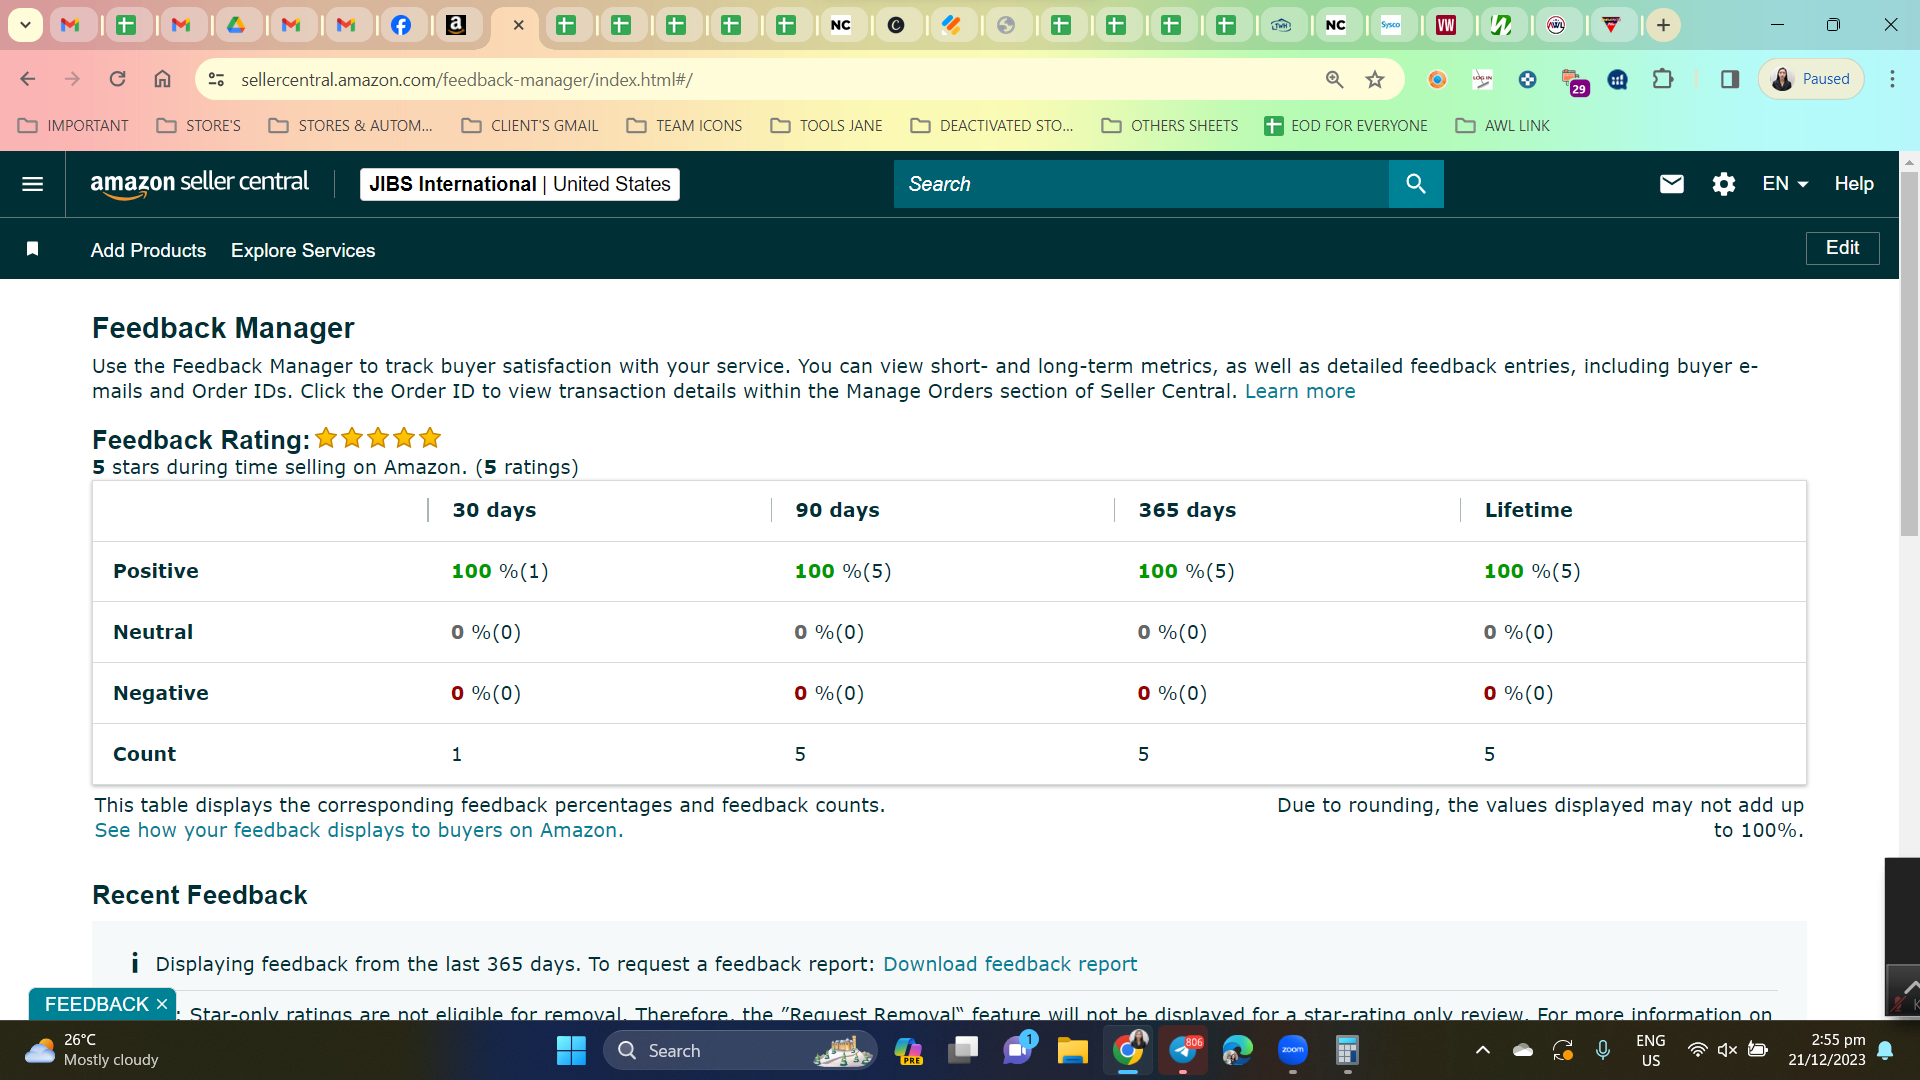Open the Chrome three-dot menu
The width and height of the screenshot is (1920, 1080).
[1892, 79]
